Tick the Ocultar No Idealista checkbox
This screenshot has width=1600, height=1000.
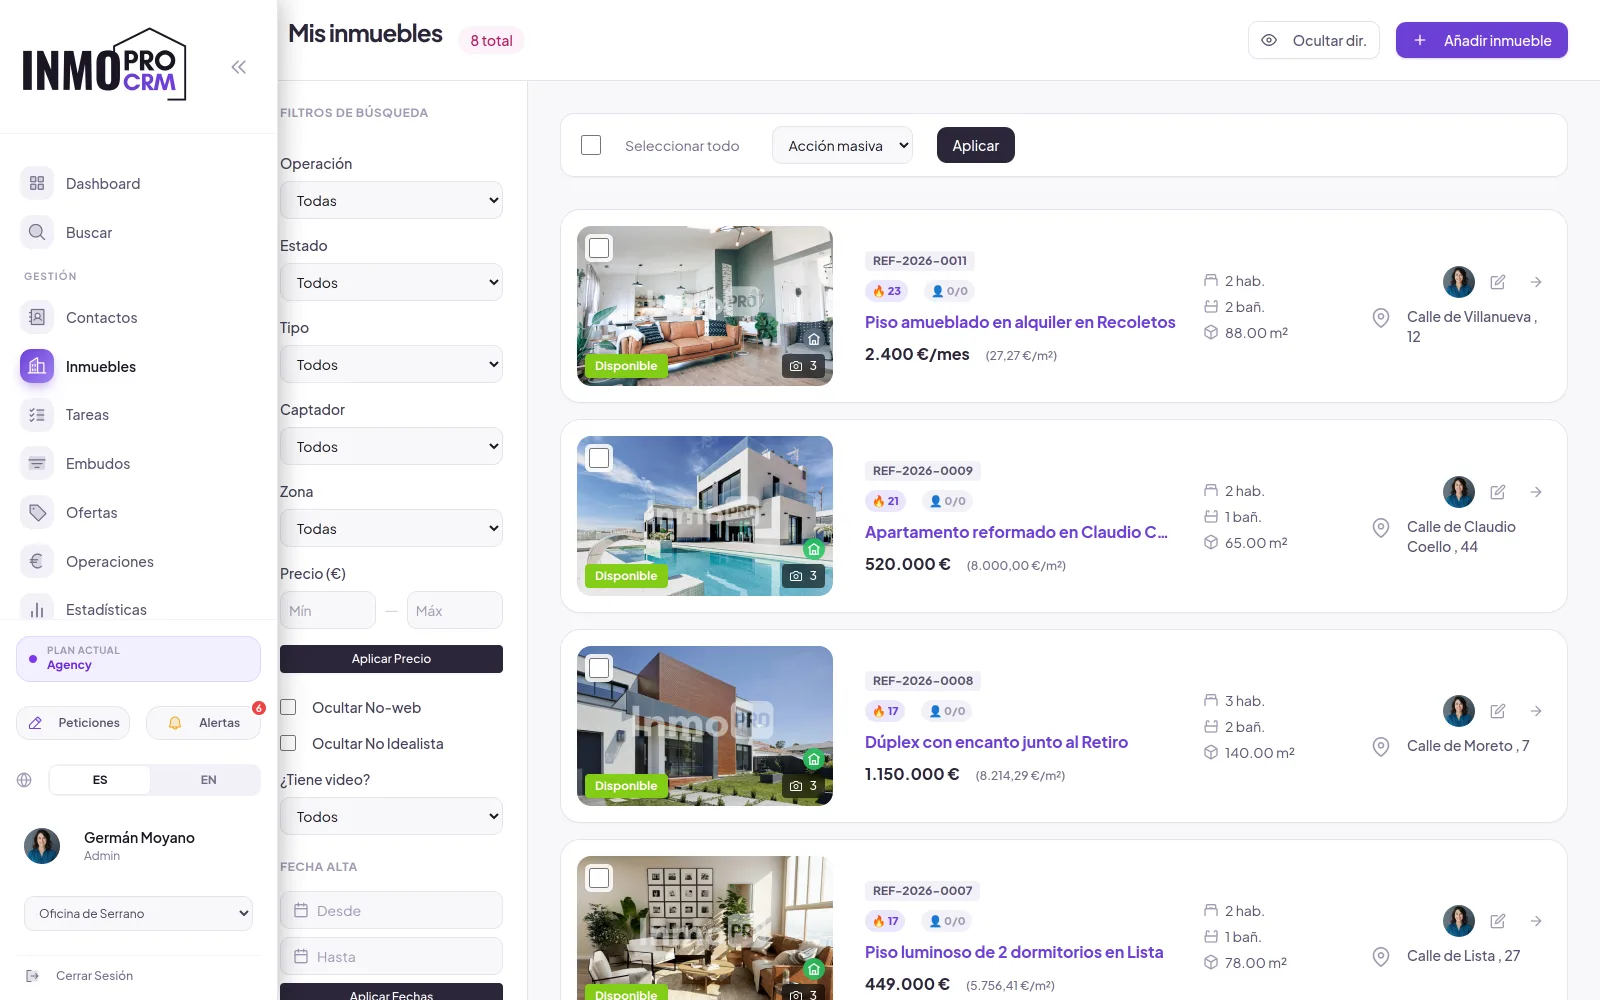288,743
